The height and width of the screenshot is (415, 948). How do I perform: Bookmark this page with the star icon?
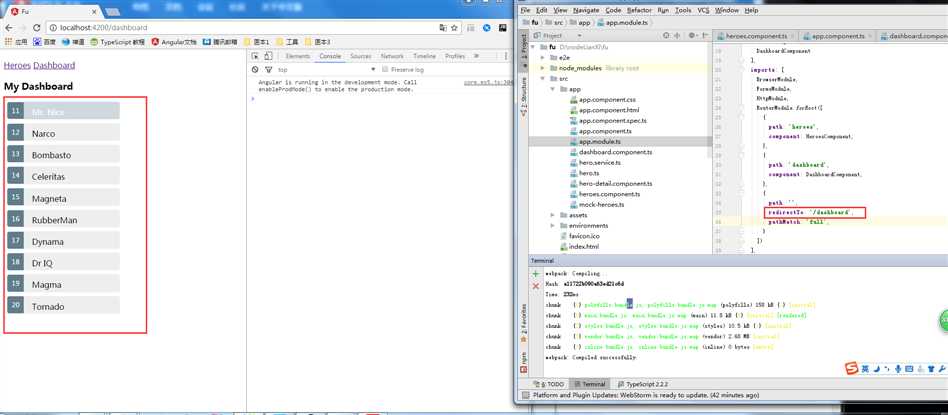454,28
